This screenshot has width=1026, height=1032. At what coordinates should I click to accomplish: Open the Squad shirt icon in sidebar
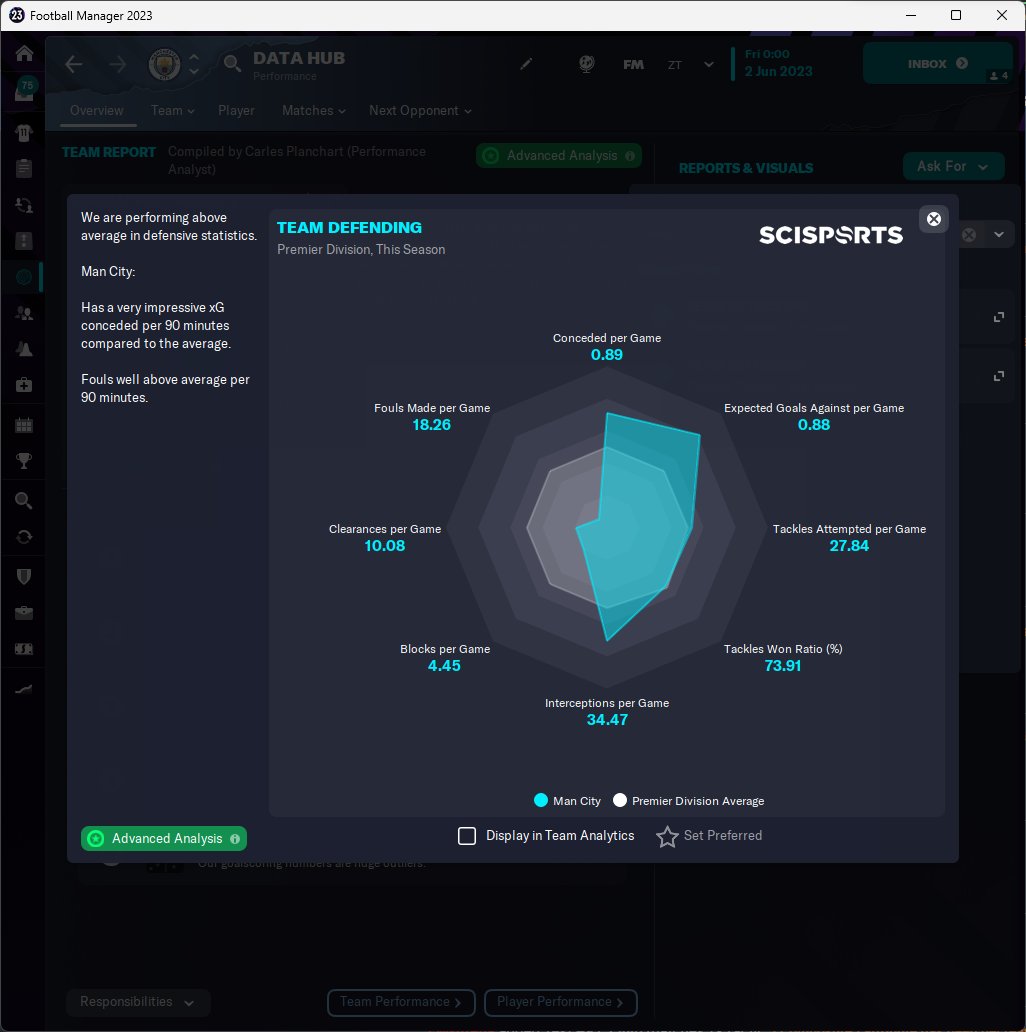click(x=24, y=133)
